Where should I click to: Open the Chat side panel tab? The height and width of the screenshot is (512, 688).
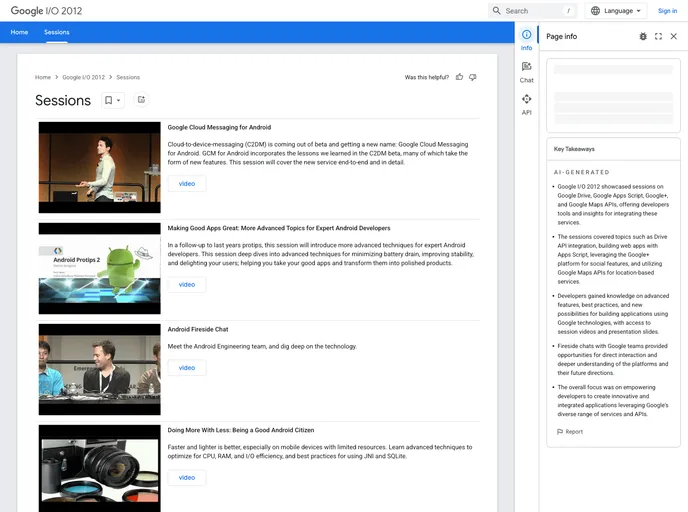[527, 72]
